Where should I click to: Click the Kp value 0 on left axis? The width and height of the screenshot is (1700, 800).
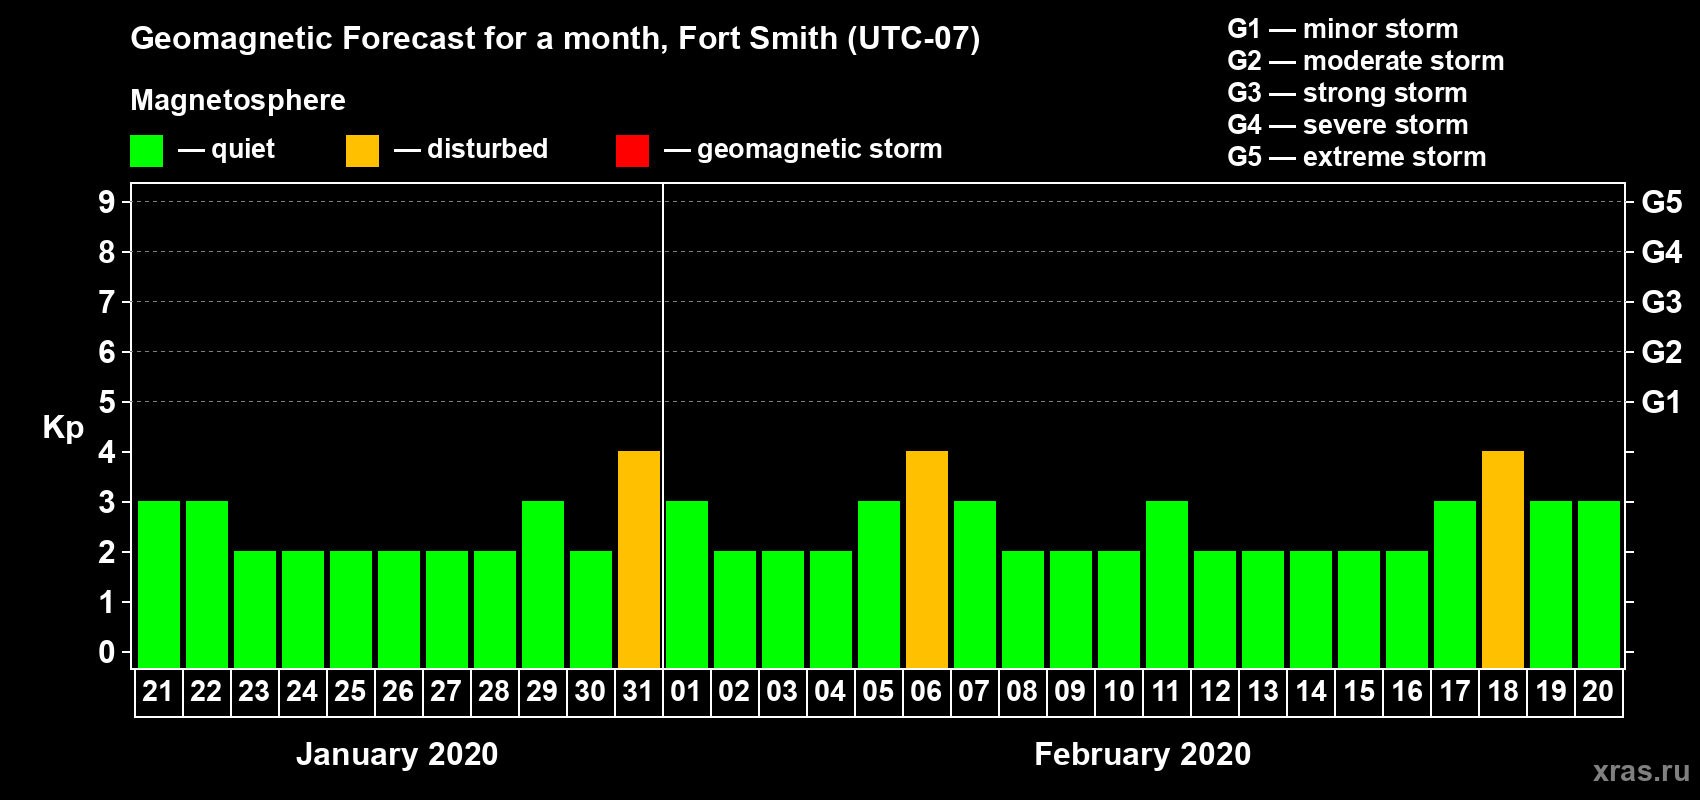[x=107, y=652]
